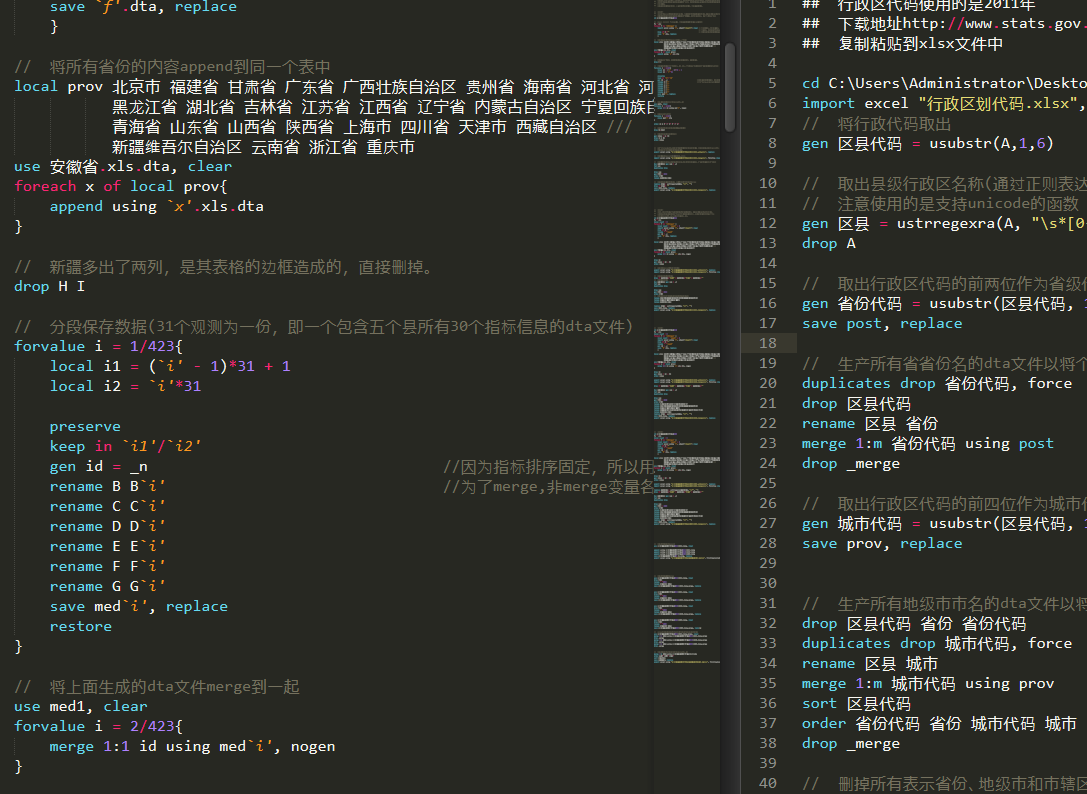Click the minimap preview of the left editor
Viewport: 1087px width, 794px height.
[x=688, y=300]
